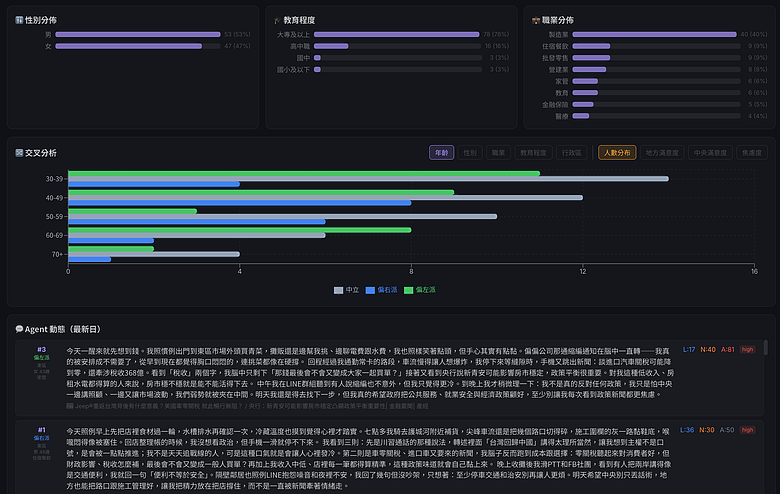
Task: Choose the 人數分布 metric tab
Action: [617, 153]
